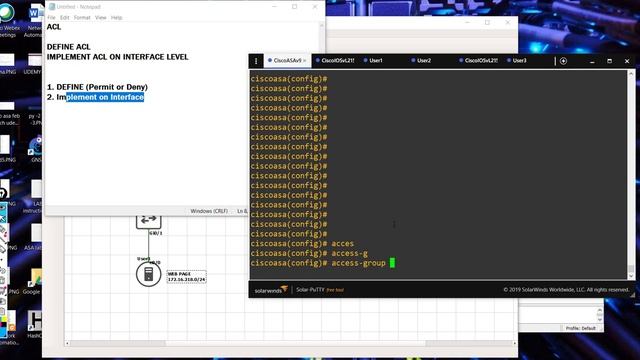Screen dimensions: 640x360
Task: Switch to the User3 terminal tab
Action: (516, 60)
